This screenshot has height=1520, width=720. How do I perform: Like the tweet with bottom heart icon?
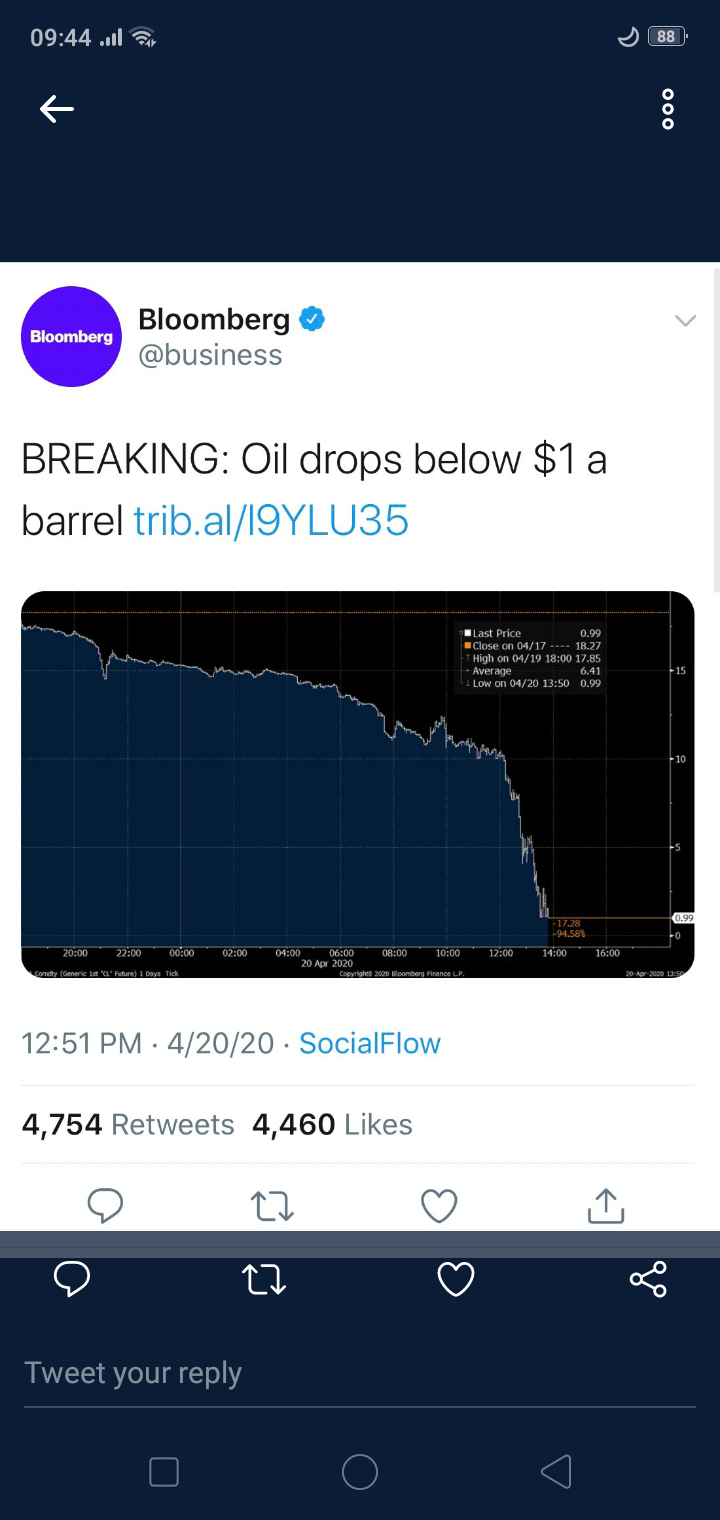click(x=456, y=1279)
